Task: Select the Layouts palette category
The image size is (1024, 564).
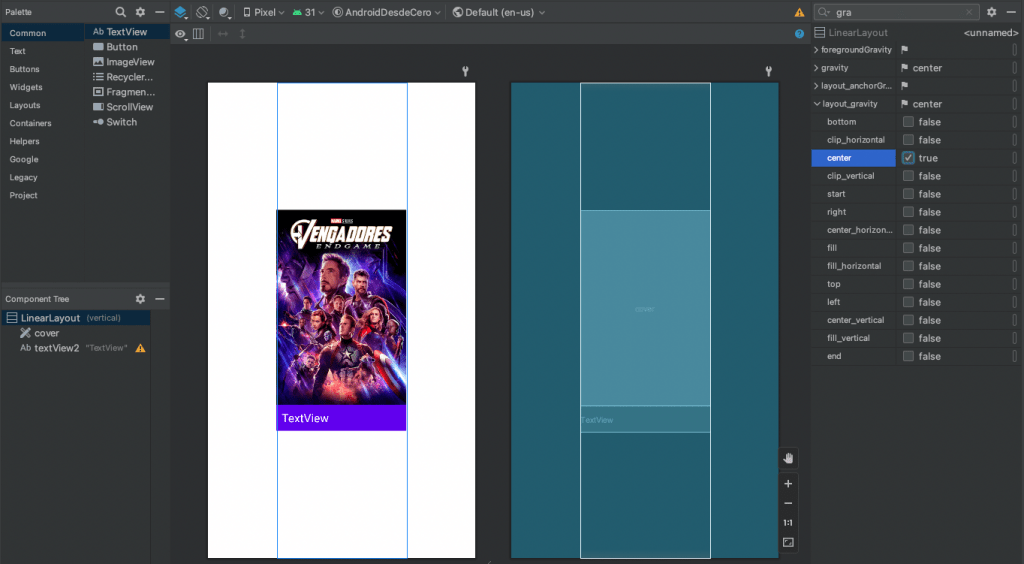Action: [x=42, y=105]
